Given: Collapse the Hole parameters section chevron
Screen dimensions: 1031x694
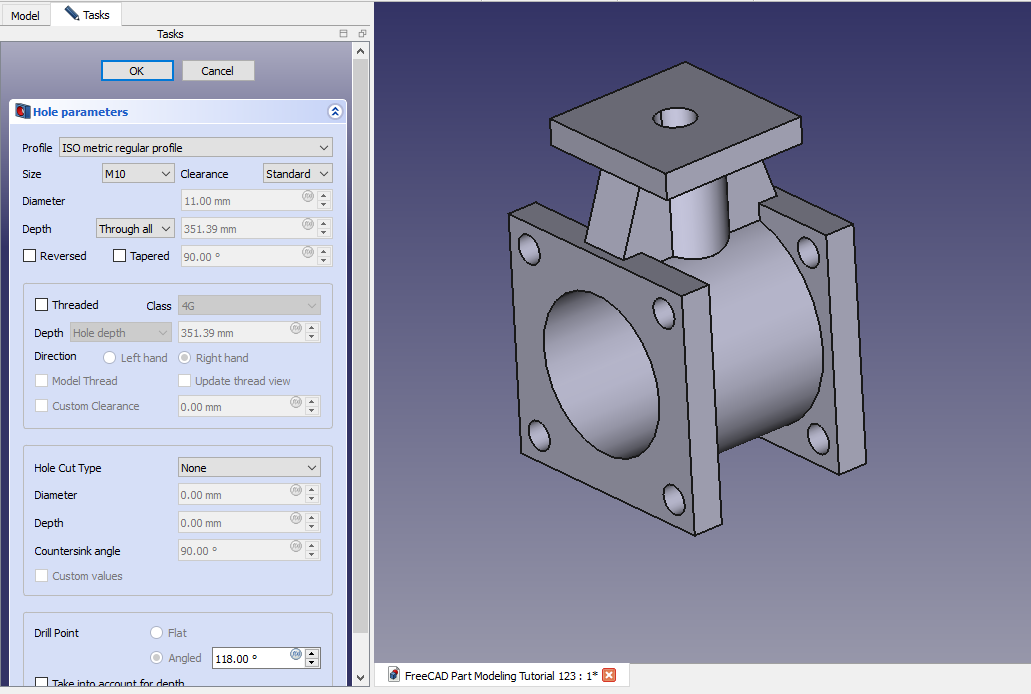Looking at the screenshot, I should tap(334, 112).
